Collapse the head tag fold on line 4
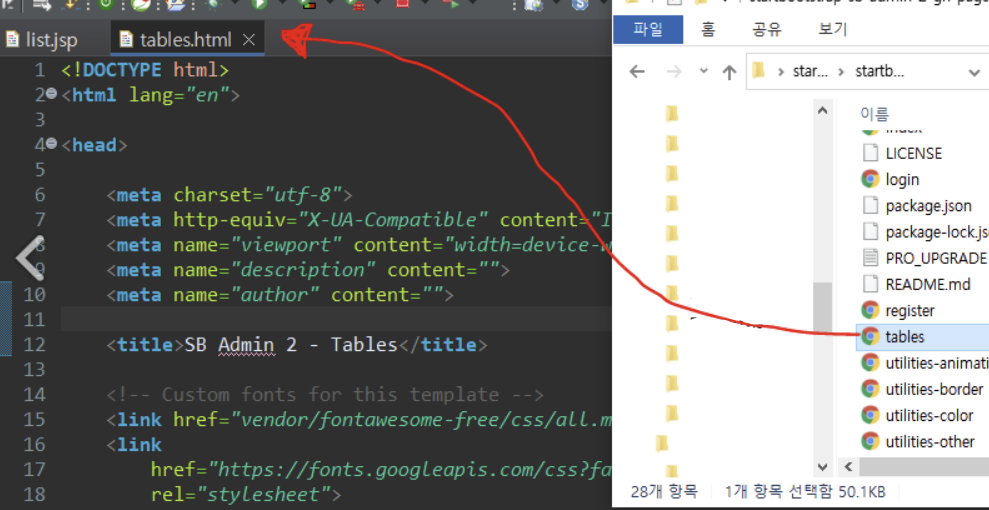Viewport: 989px width, 510px height. point(51,144)
